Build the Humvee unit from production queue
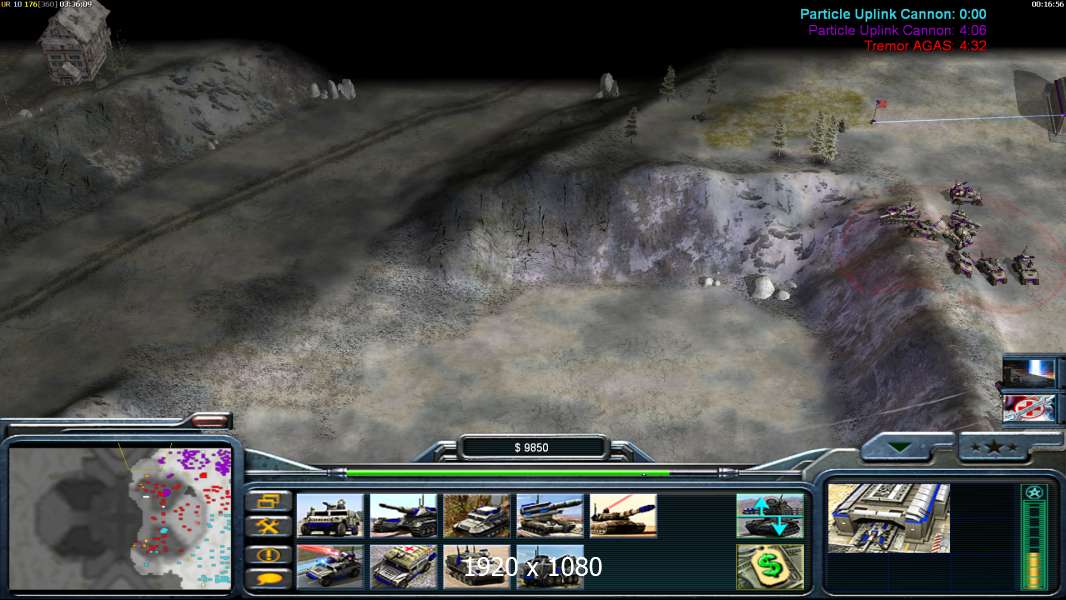1066x600 pixels. click(x=330, y=516)
